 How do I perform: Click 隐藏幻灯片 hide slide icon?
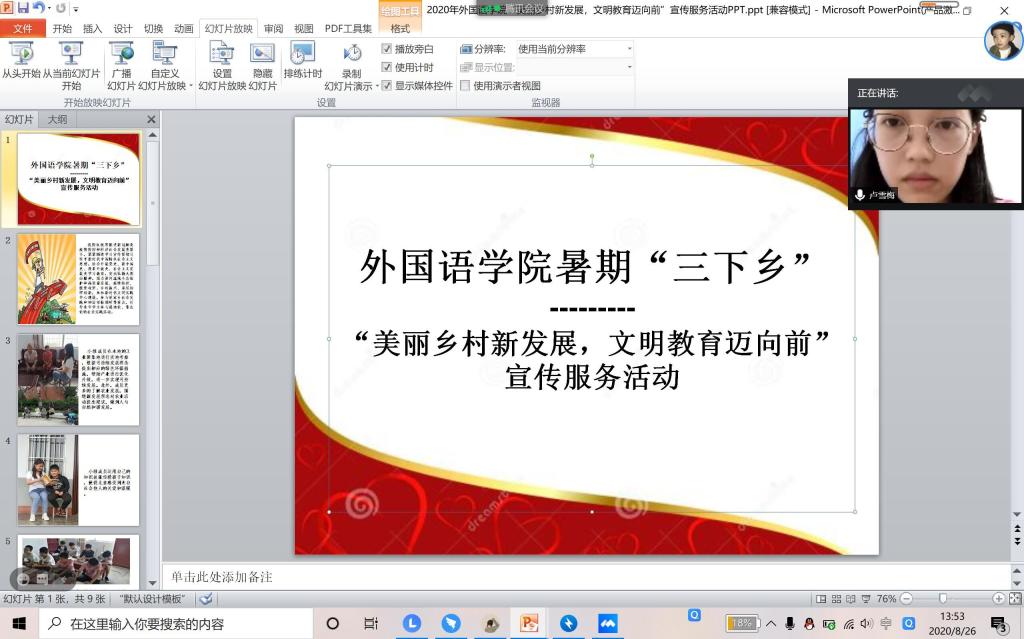[x=262, y=55]
